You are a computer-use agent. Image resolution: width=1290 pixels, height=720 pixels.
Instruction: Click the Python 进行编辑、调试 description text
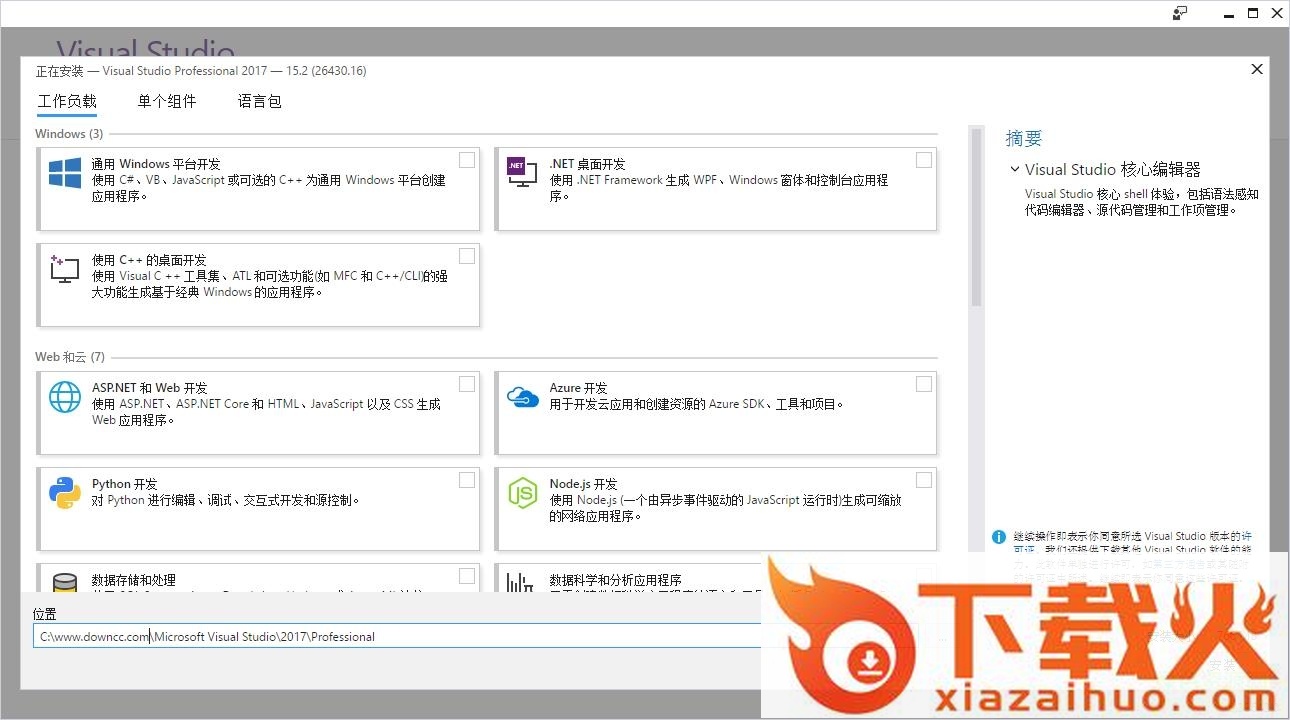tap(225, 500)
